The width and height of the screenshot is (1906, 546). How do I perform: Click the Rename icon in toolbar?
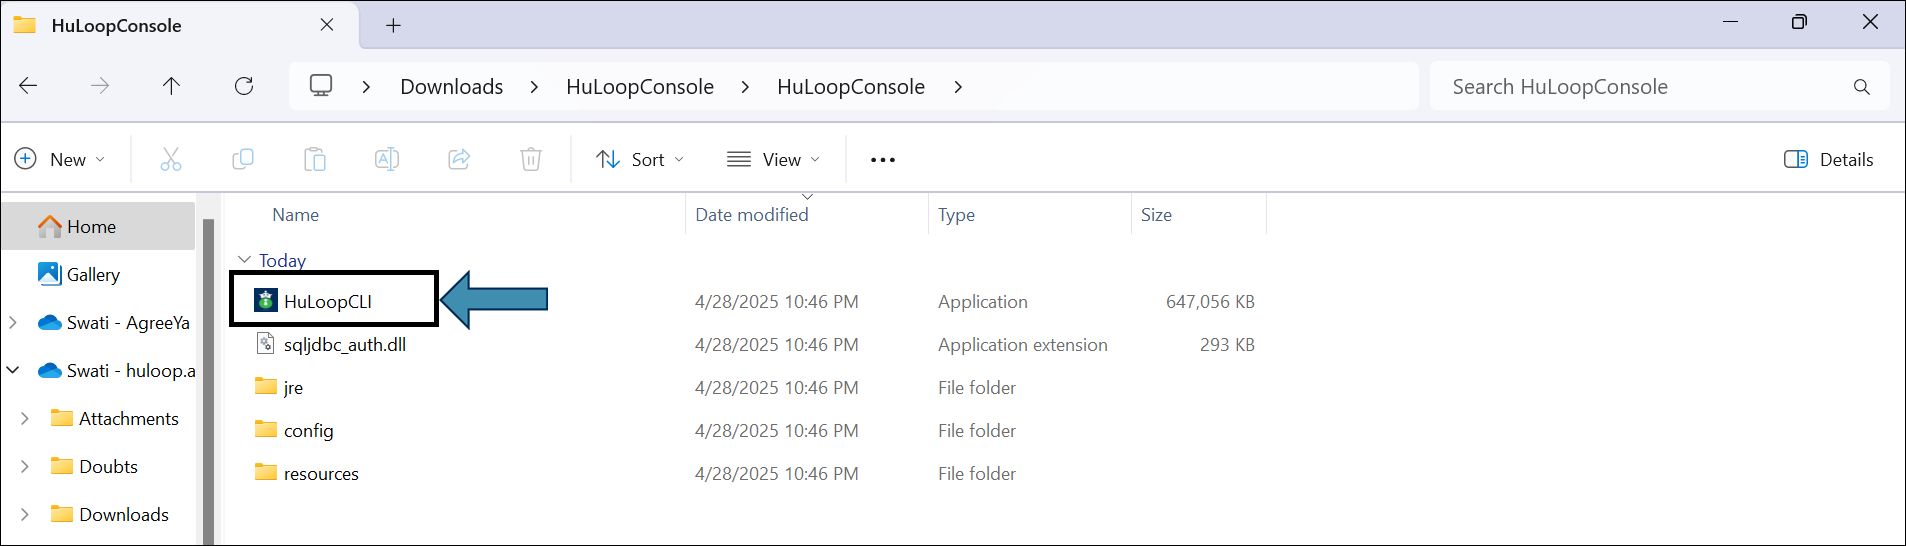click(387, 159)
